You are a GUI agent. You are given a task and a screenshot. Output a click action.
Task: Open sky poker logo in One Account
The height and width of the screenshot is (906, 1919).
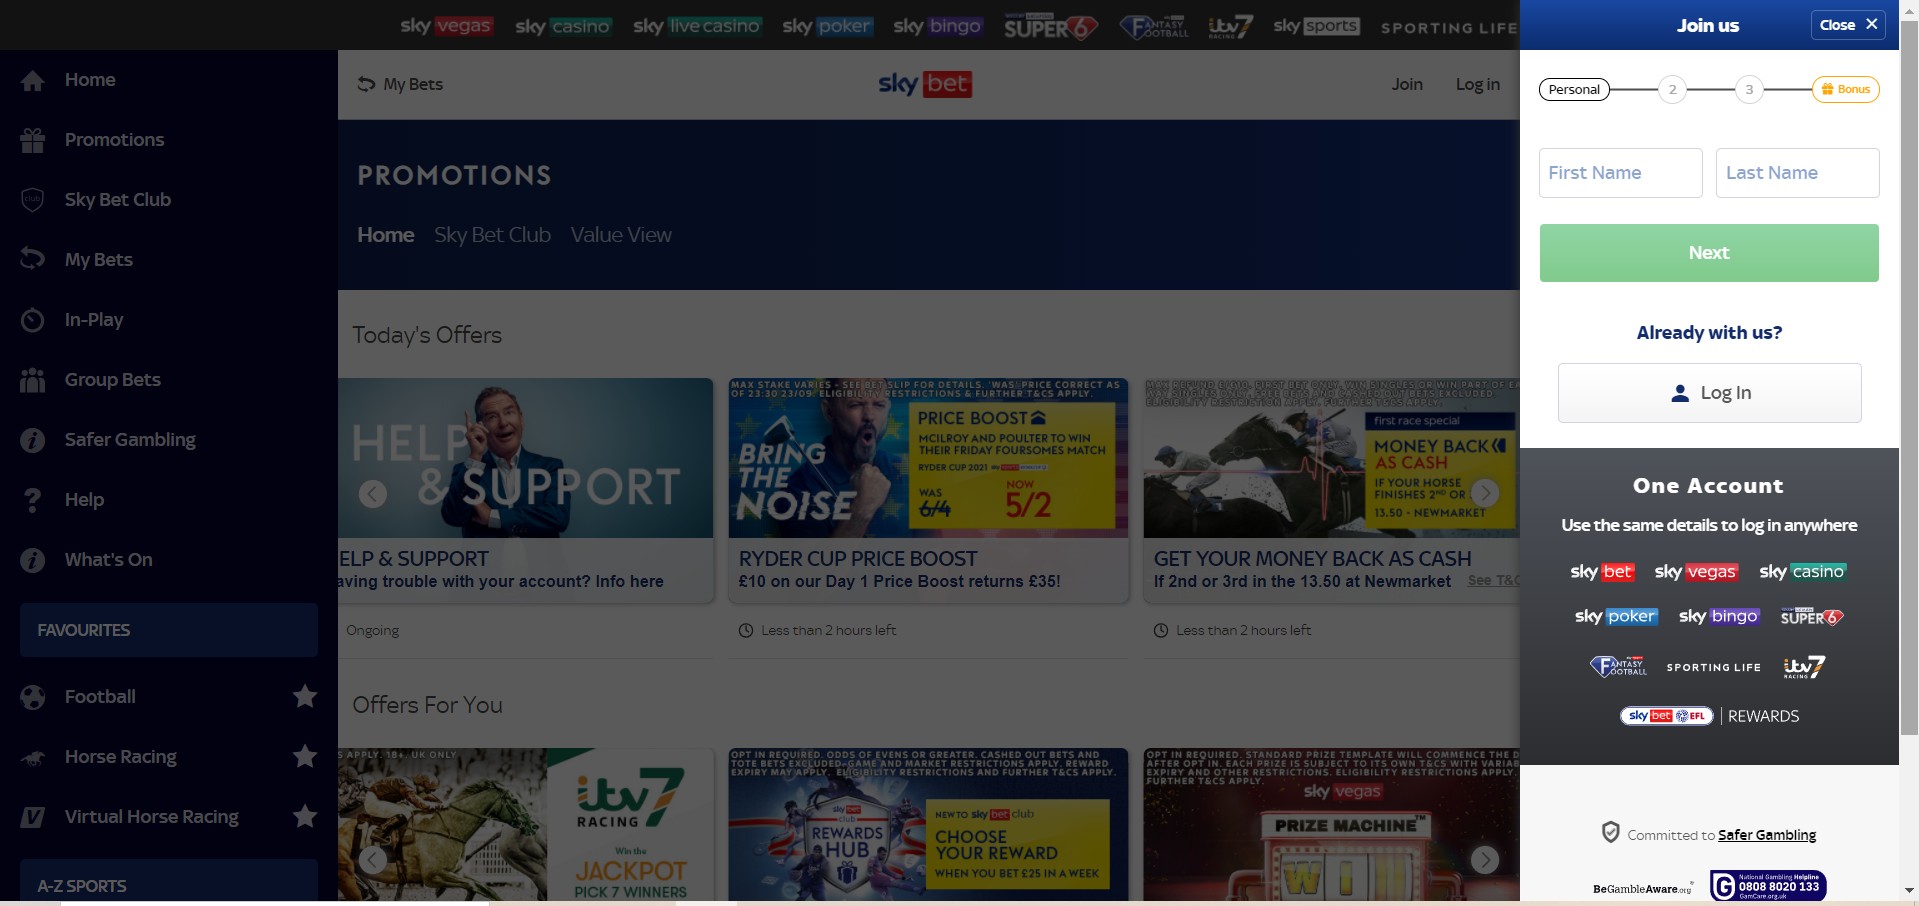(x=1616, y=617)
